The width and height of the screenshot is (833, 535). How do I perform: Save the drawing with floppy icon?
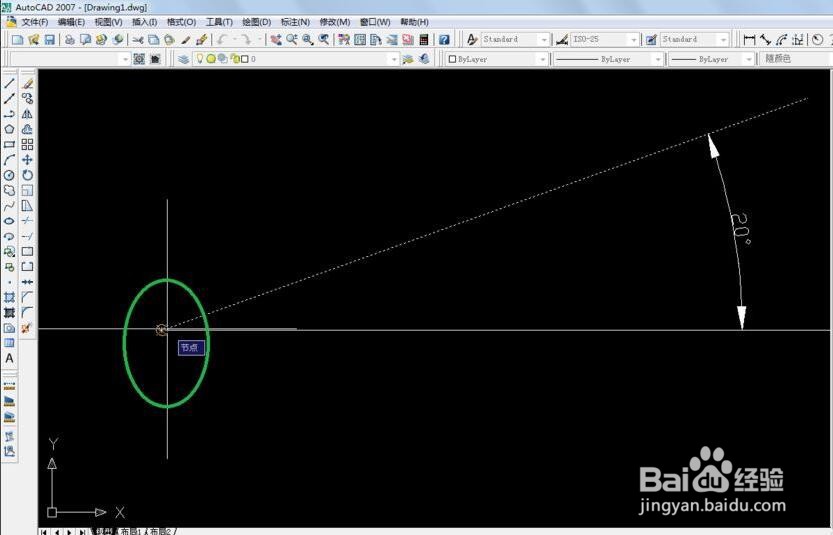pyautogui.click(x=49, y=40)
